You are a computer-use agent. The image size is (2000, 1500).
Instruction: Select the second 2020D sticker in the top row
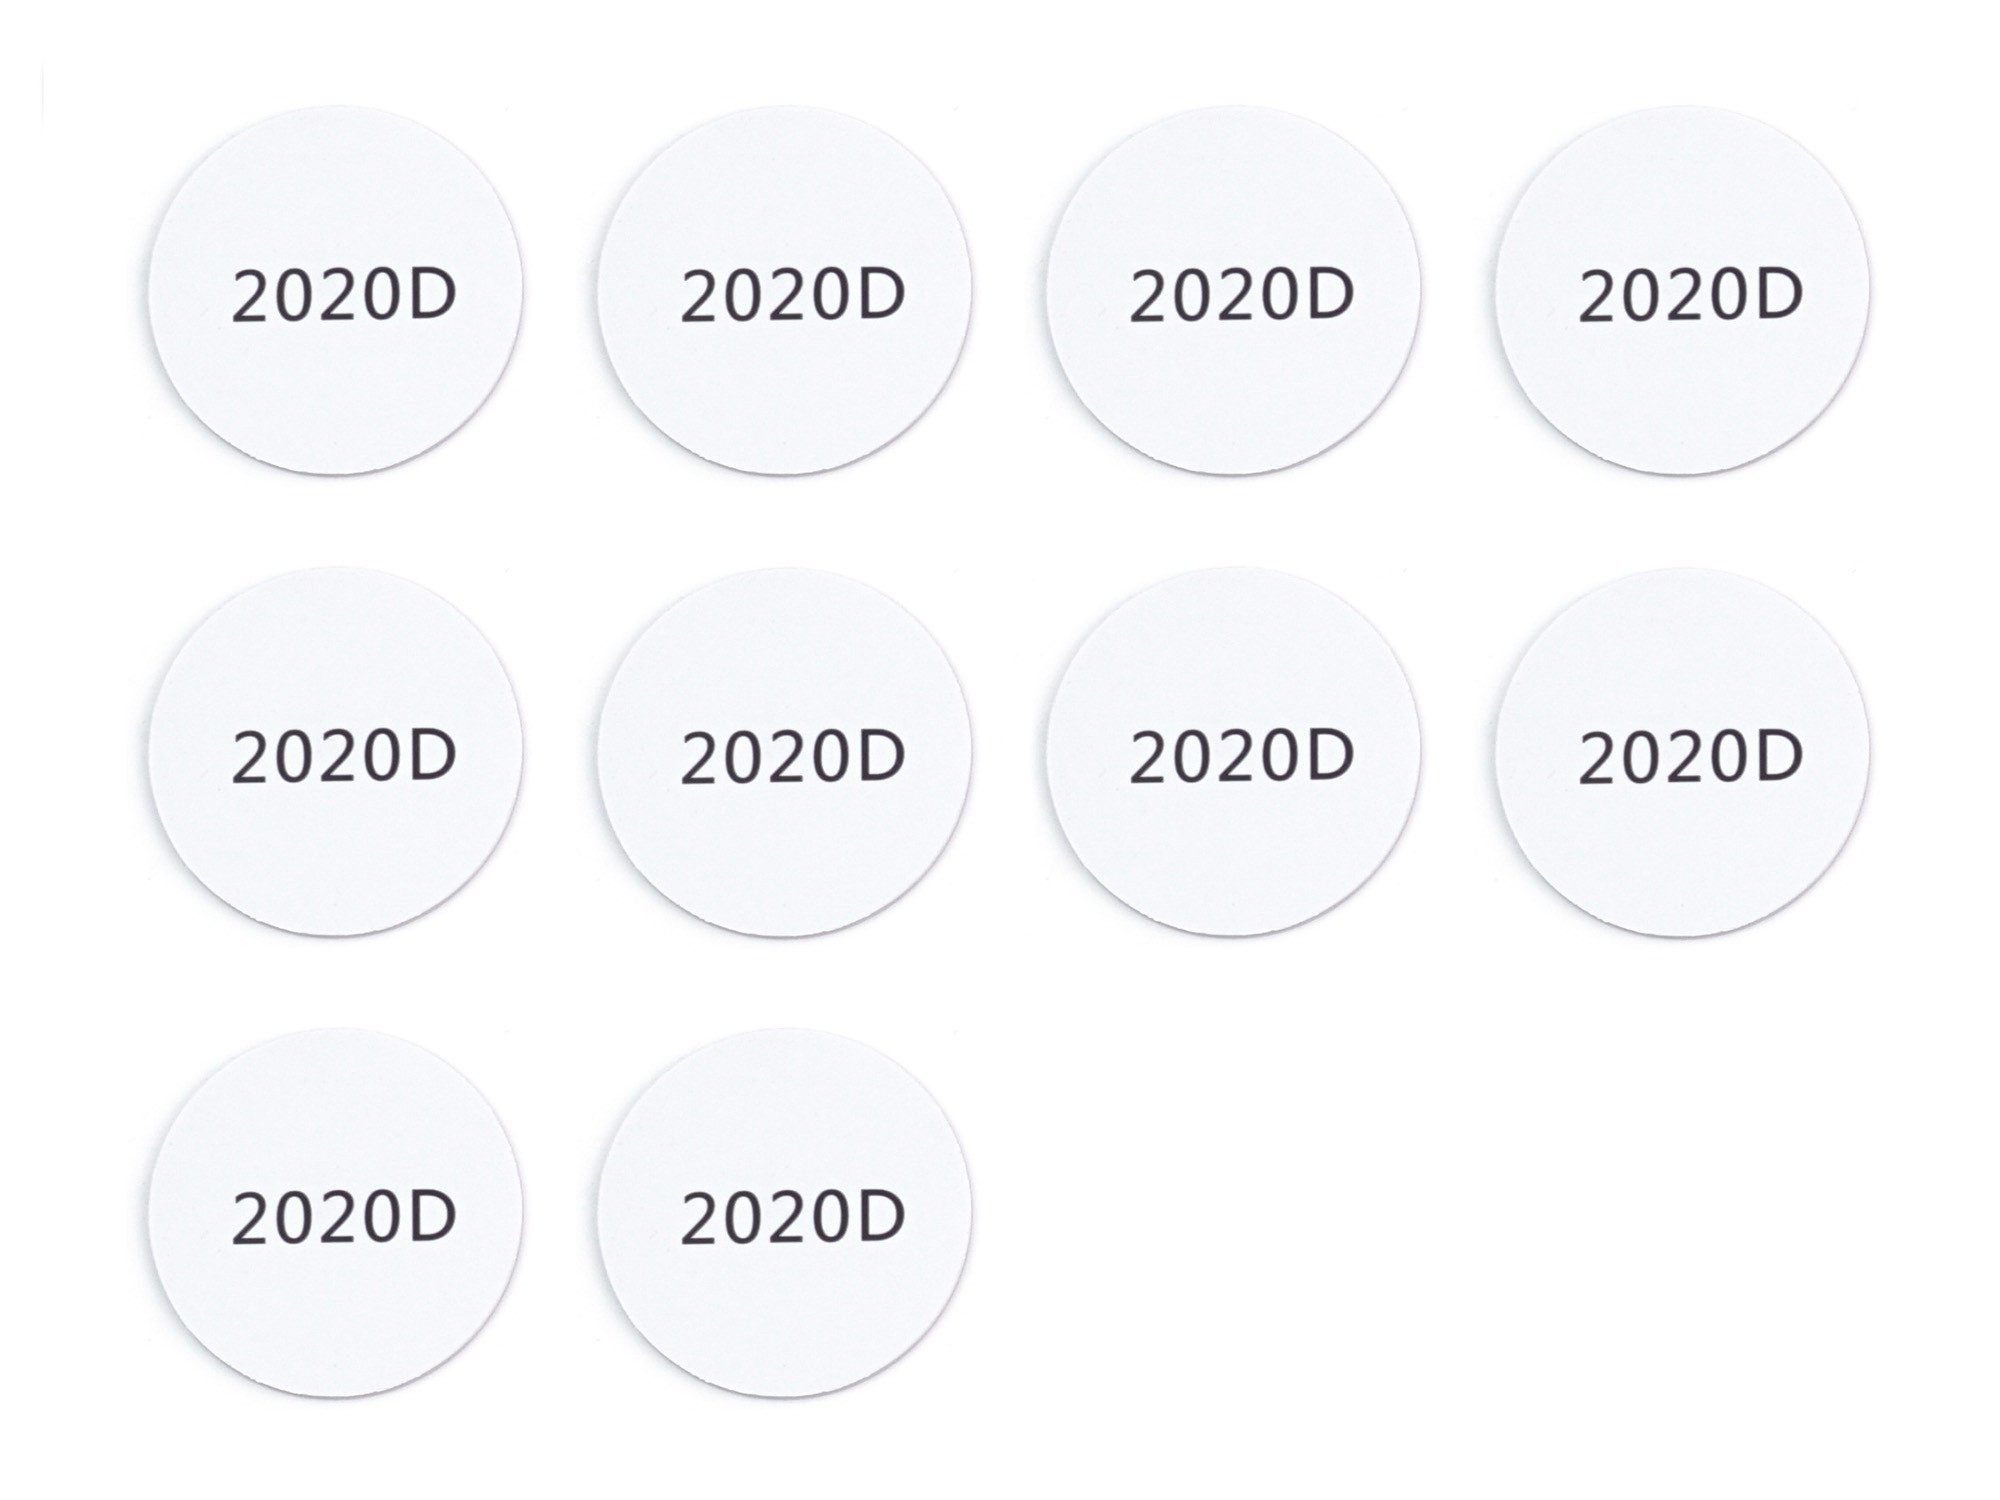pos(785,290)
